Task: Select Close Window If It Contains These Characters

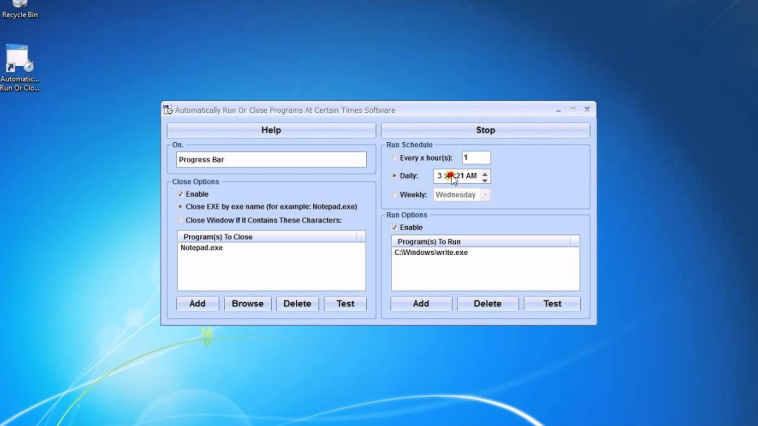Action: coord(180,220)
